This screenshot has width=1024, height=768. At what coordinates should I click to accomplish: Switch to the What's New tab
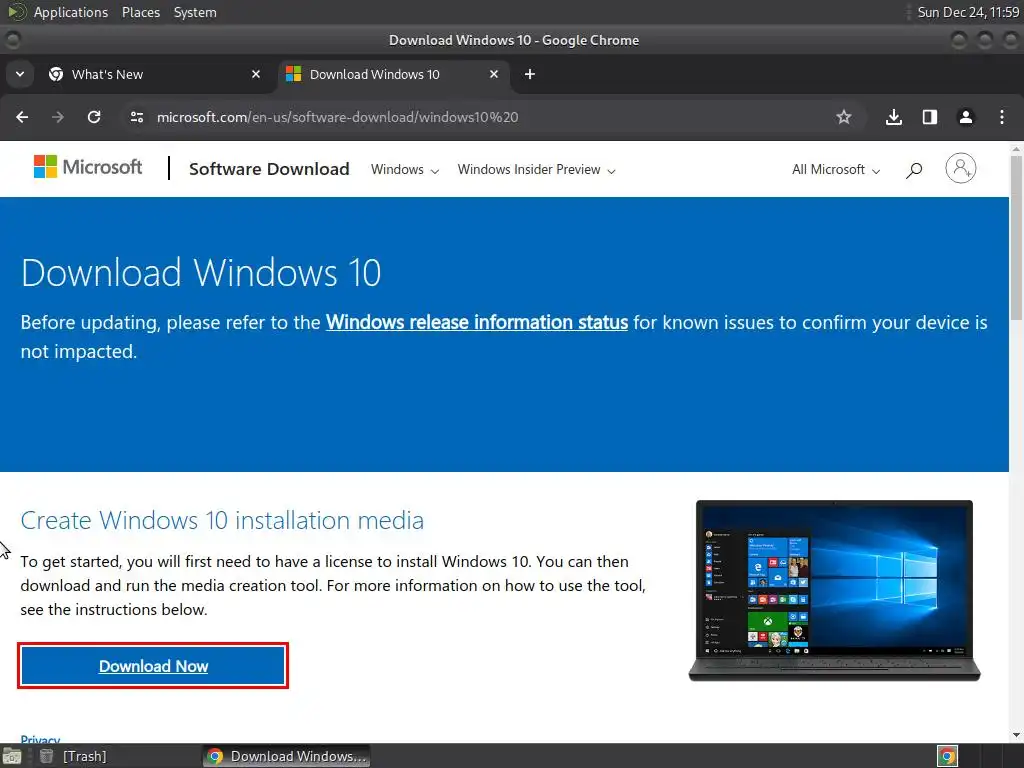point(154,74)
